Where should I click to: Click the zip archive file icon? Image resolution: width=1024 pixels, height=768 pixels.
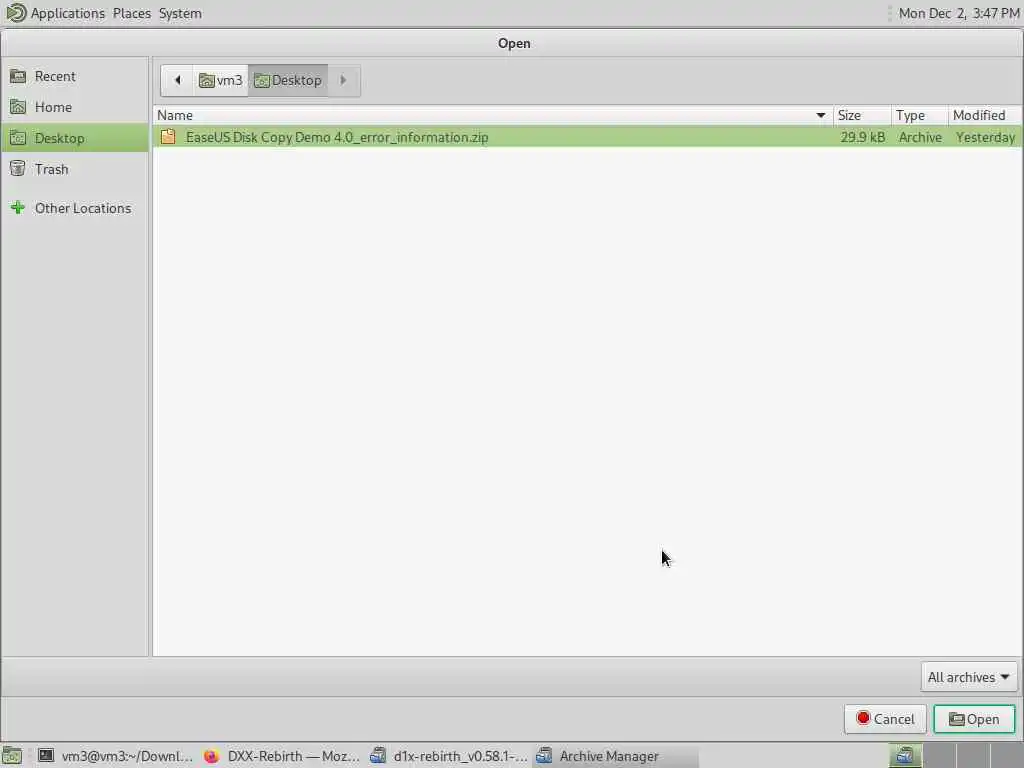[168, 136]
